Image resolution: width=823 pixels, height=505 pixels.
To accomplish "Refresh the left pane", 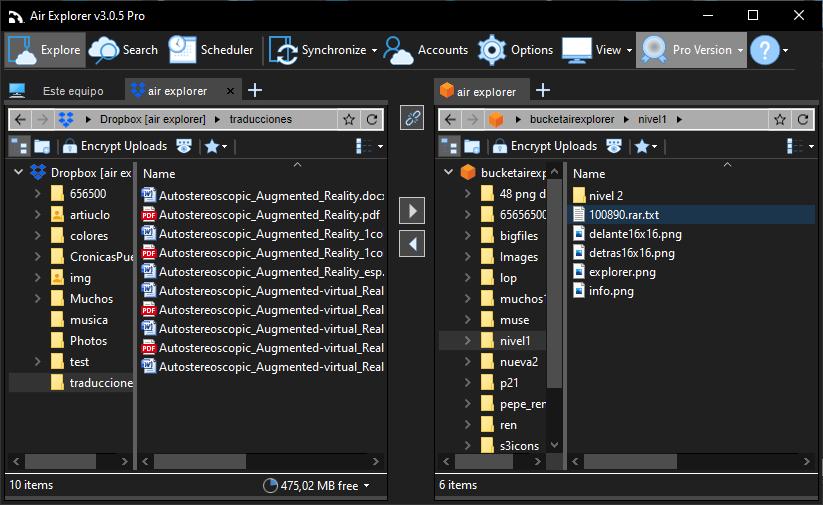I will point(372,119).
